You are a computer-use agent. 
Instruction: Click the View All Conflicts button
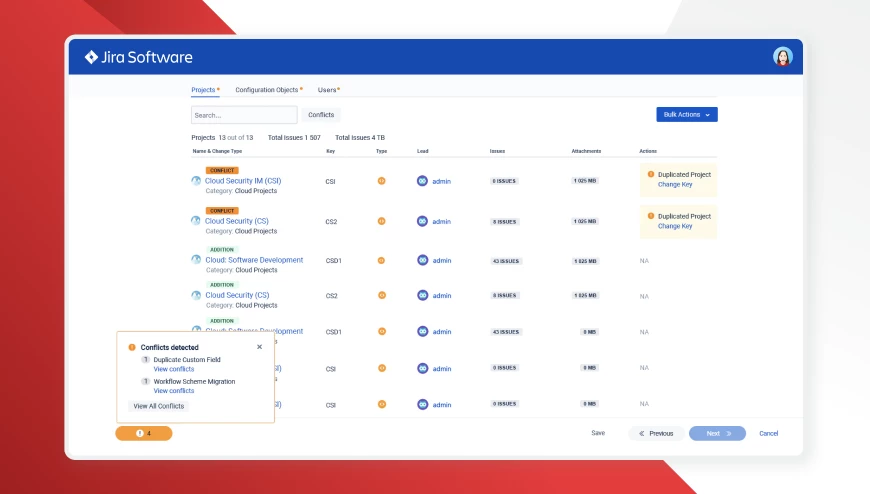pyautogui.click(x=159, y=406)
